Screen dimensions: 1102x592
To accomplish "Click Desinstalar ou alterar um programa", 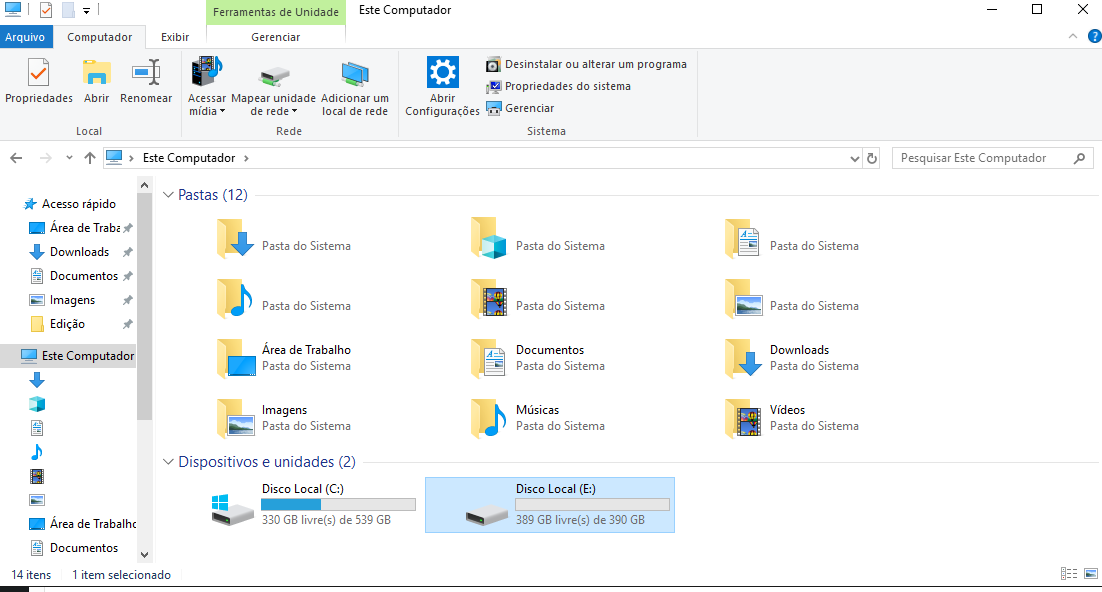I will [x=586, y=64].
